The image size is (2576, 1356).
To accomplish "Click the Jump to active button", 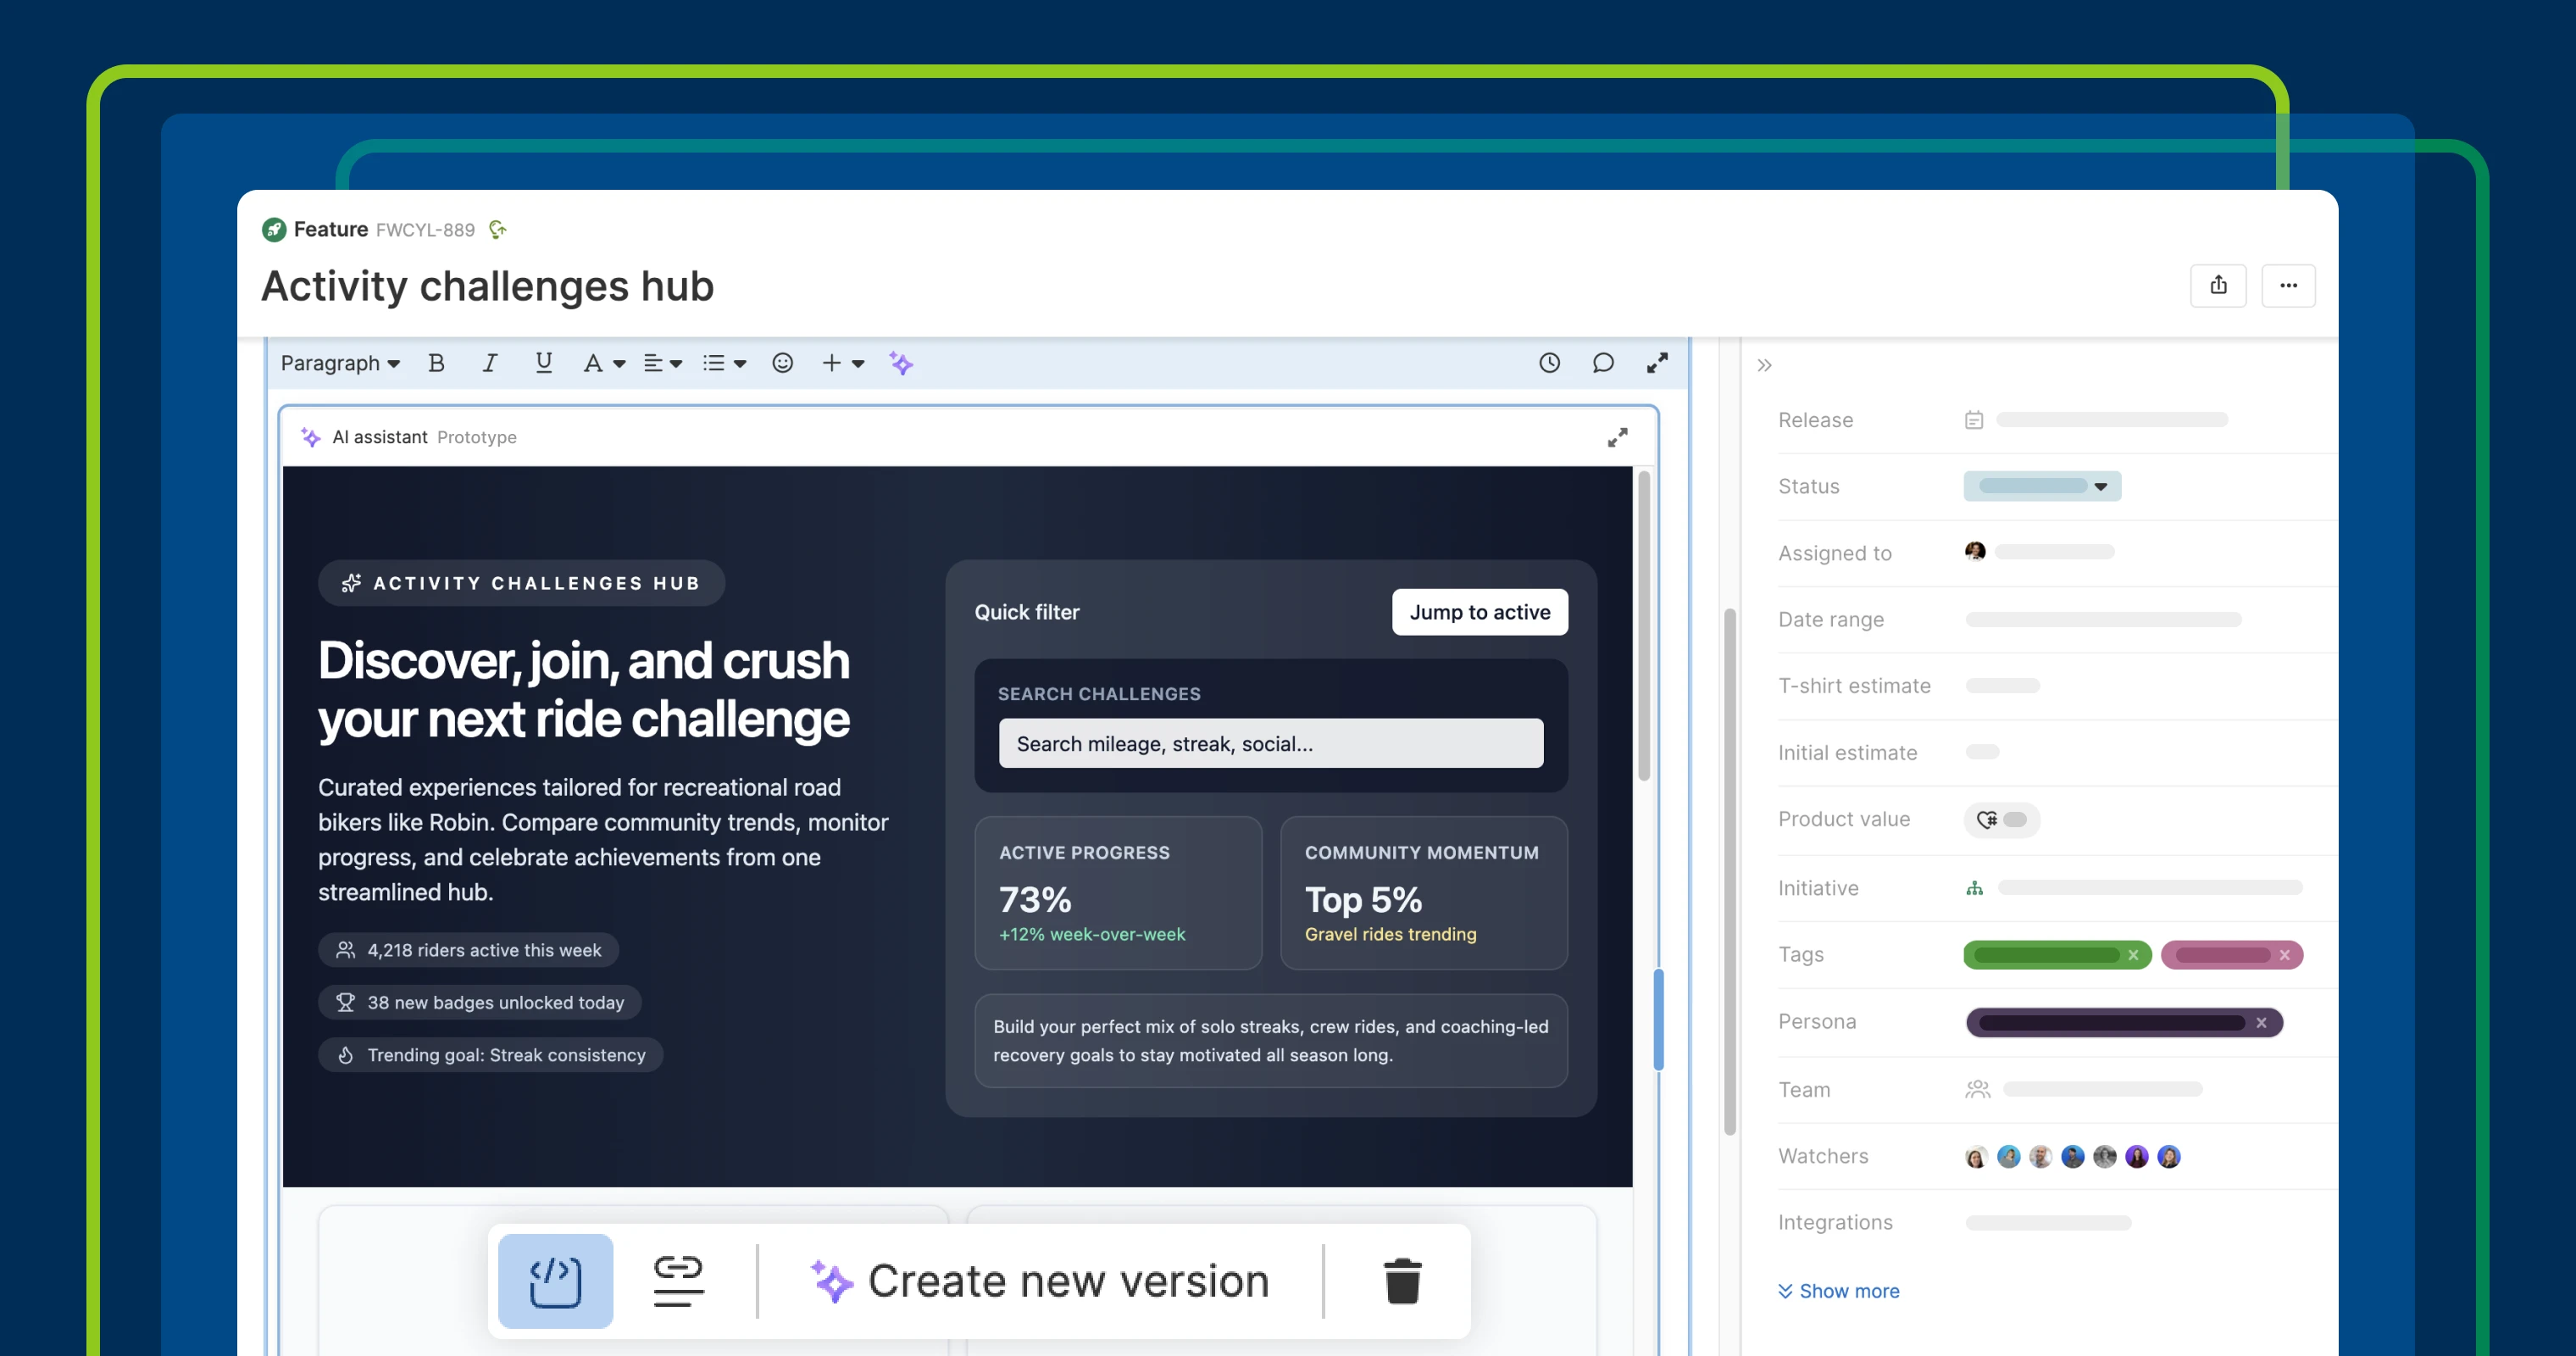I will [x=1479, y=612].
